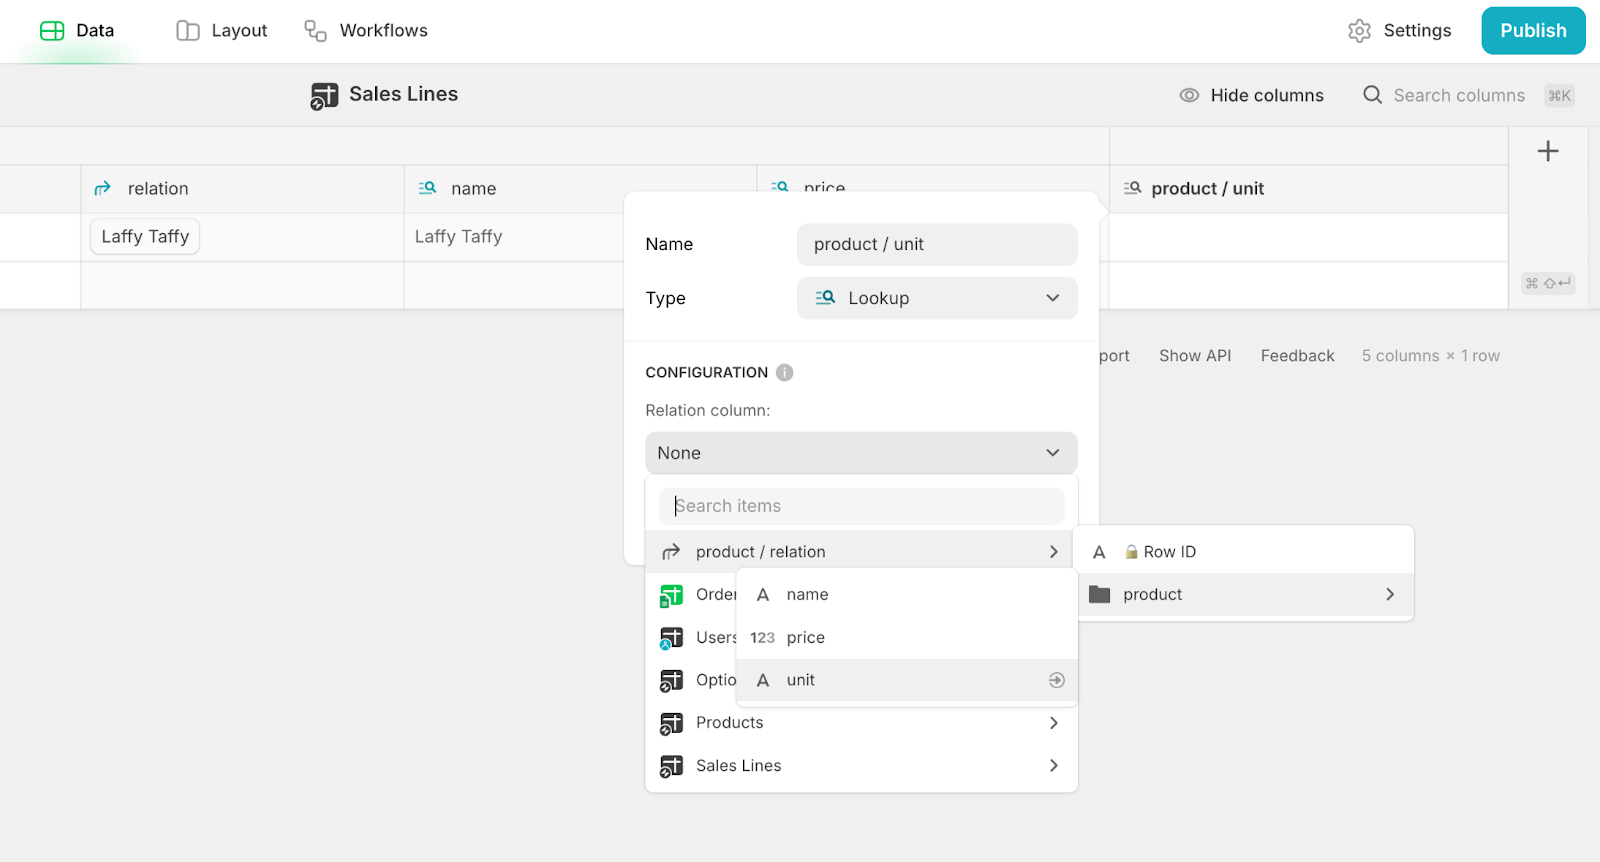This screenshot has width=1600, height=862.
Task: Click the product / relation arrow icon
Action: tap(671, 552)
